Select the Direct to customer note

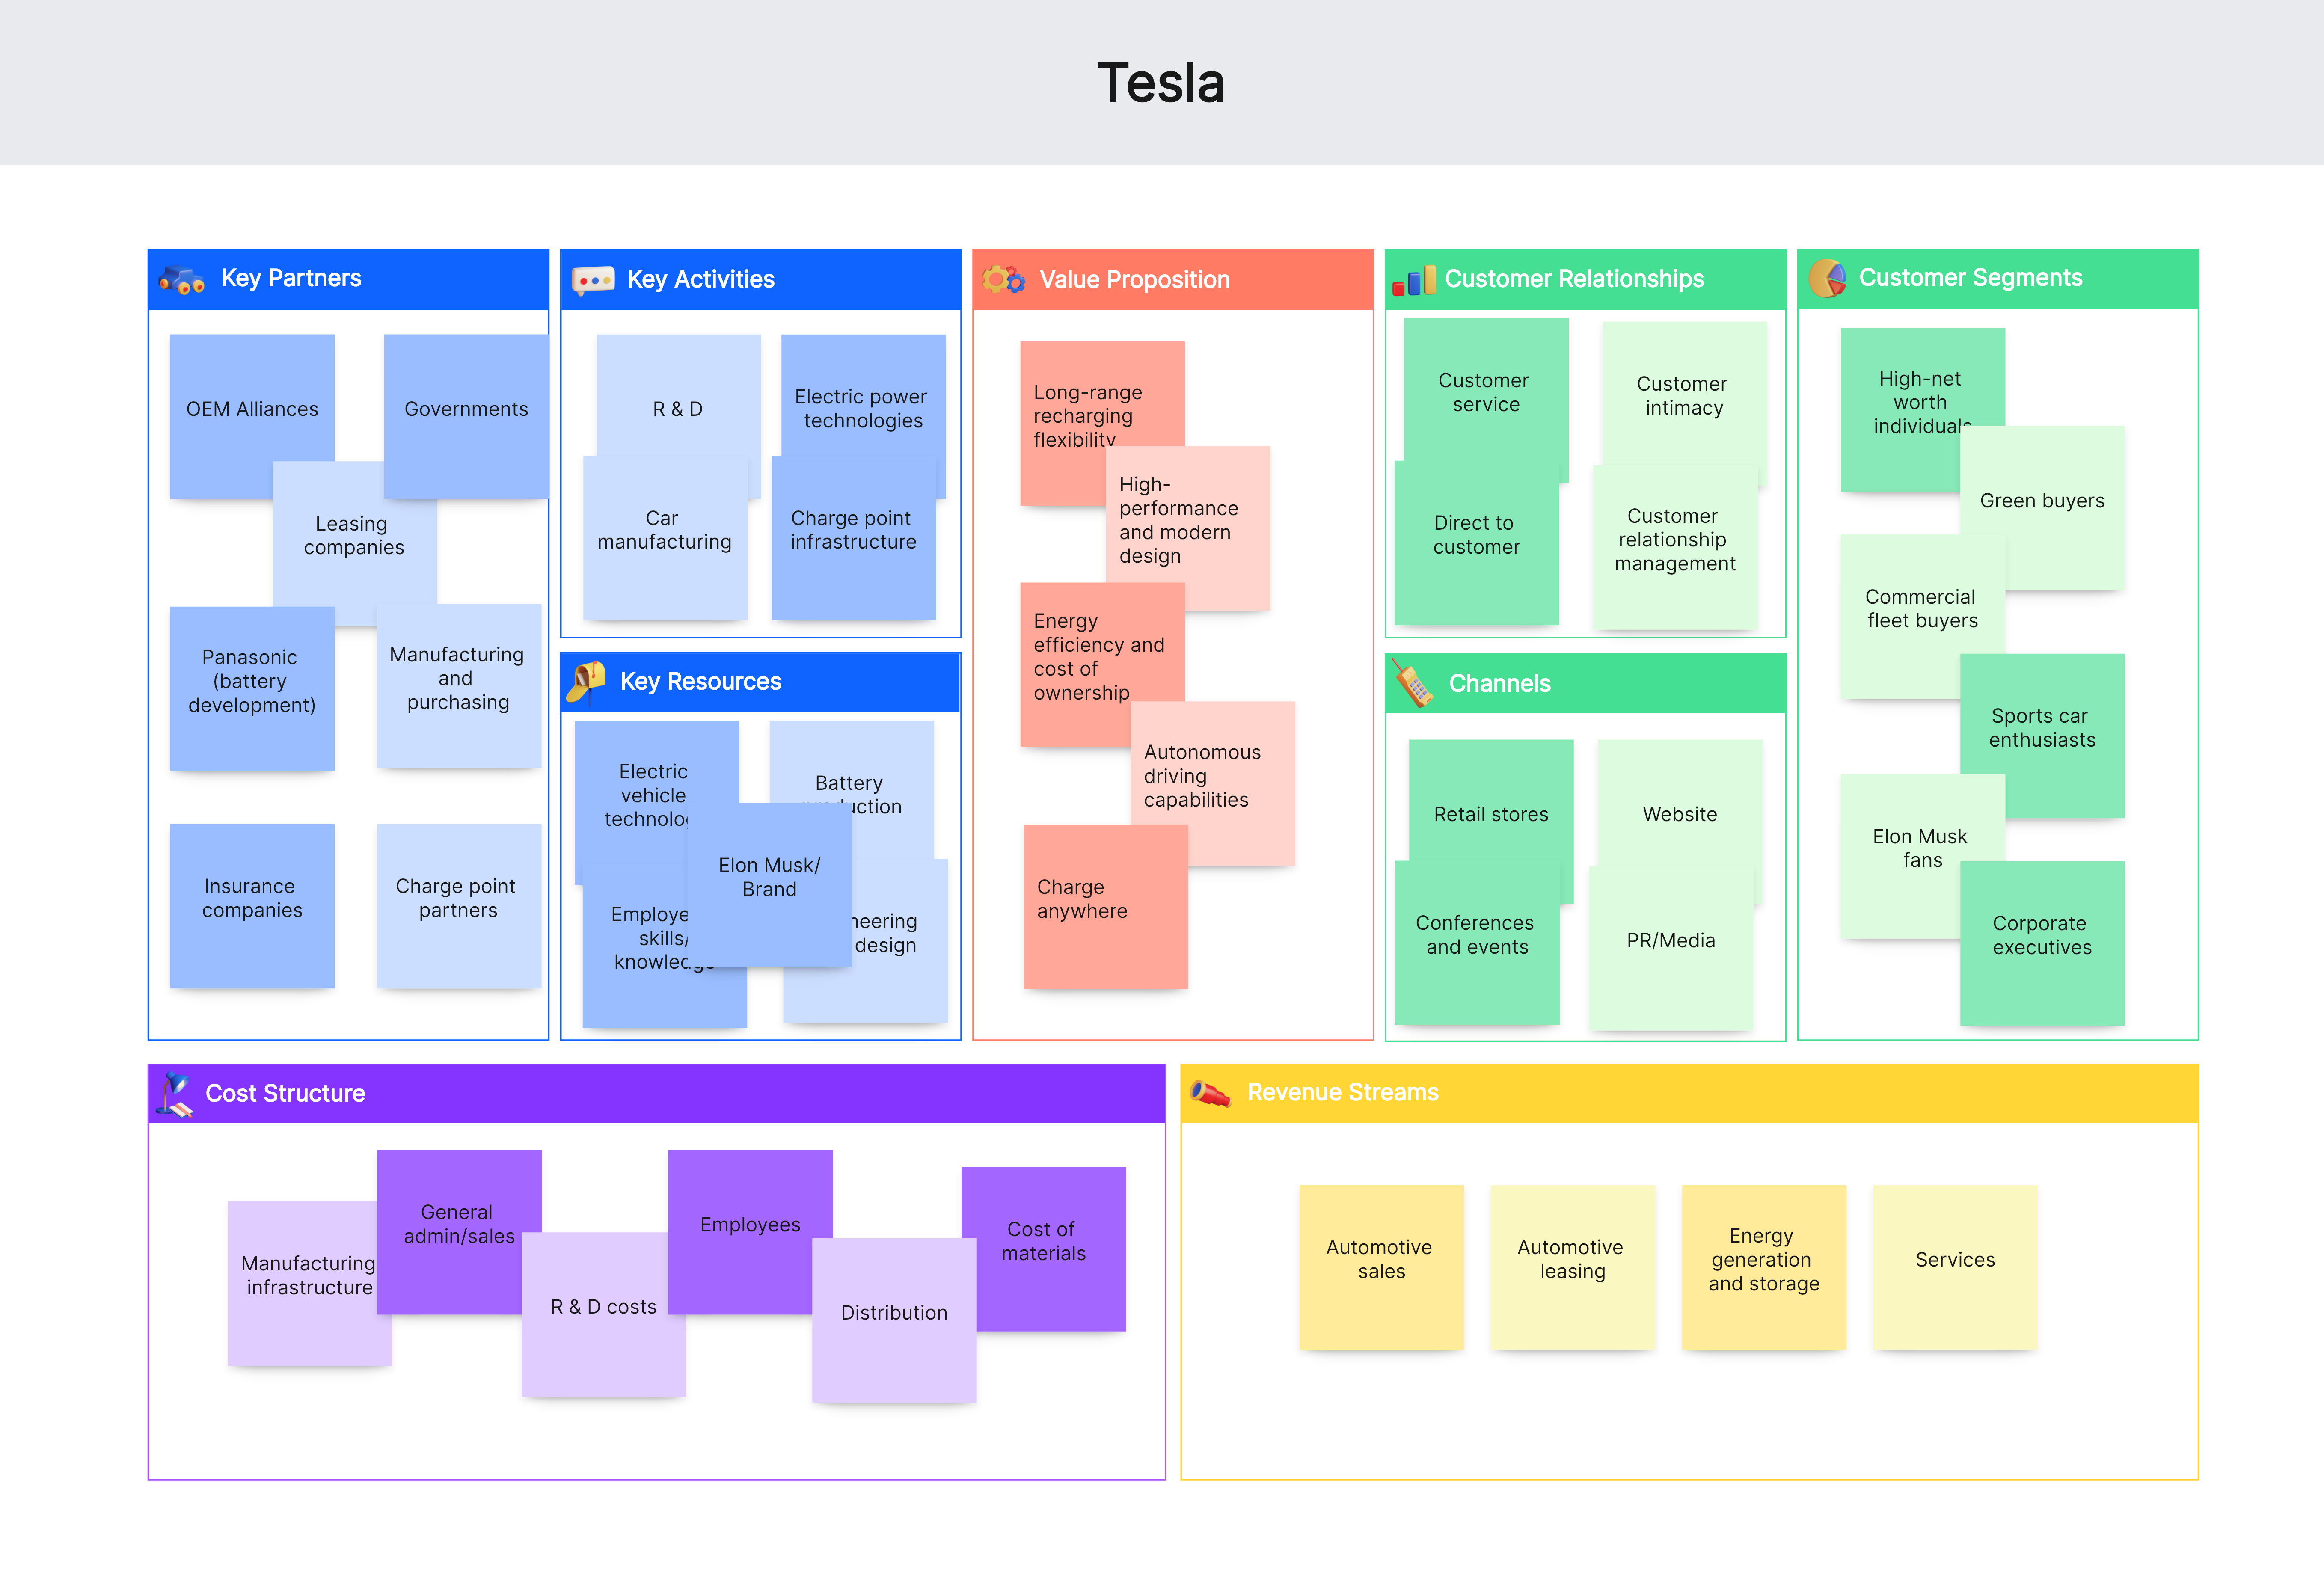(x=1477, y=542)
